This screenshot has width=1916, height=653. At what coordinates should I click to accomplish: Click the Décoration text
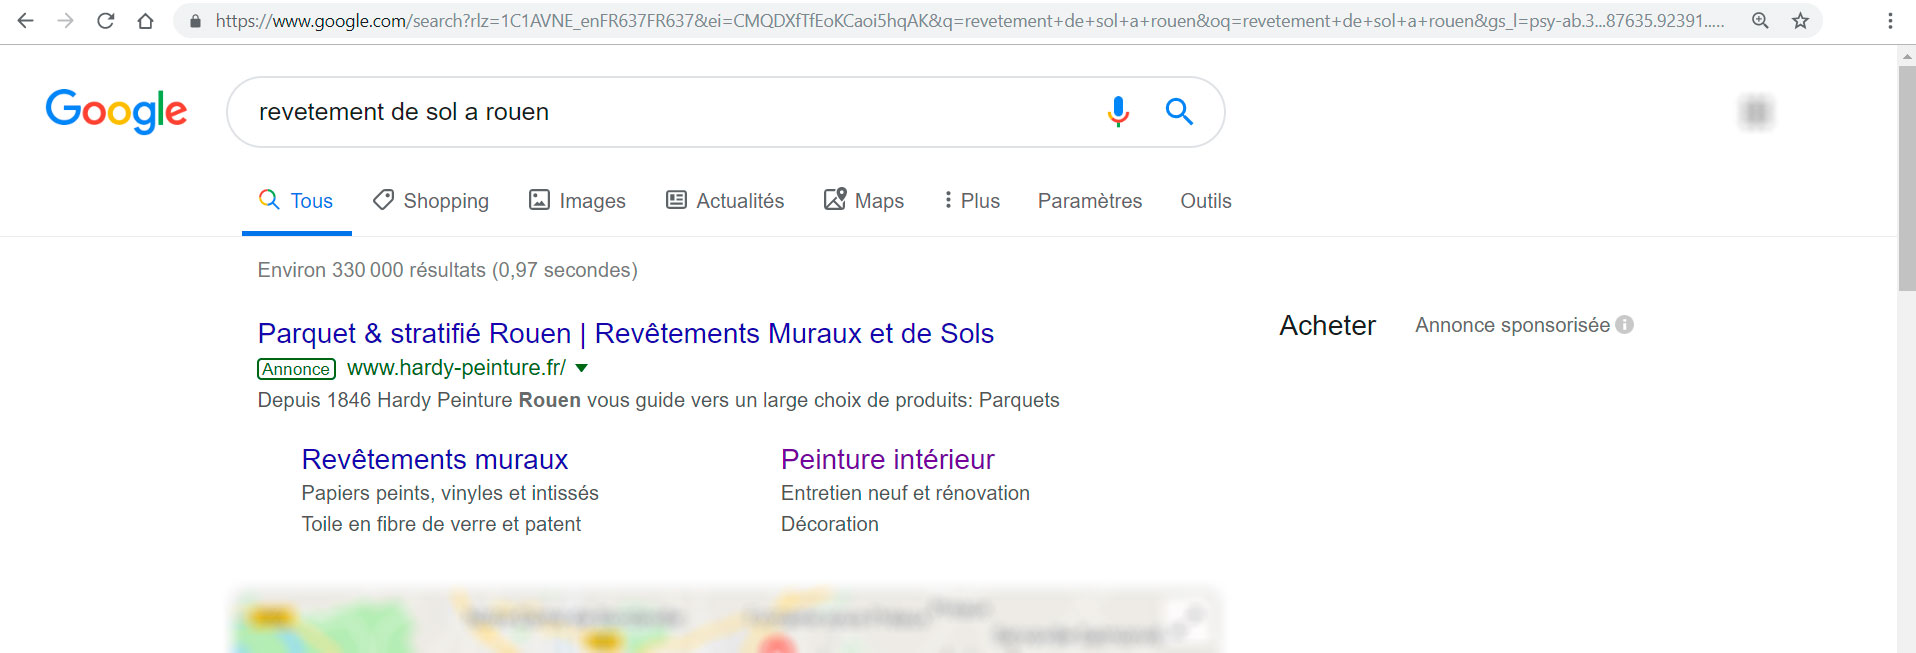(830, 524)
